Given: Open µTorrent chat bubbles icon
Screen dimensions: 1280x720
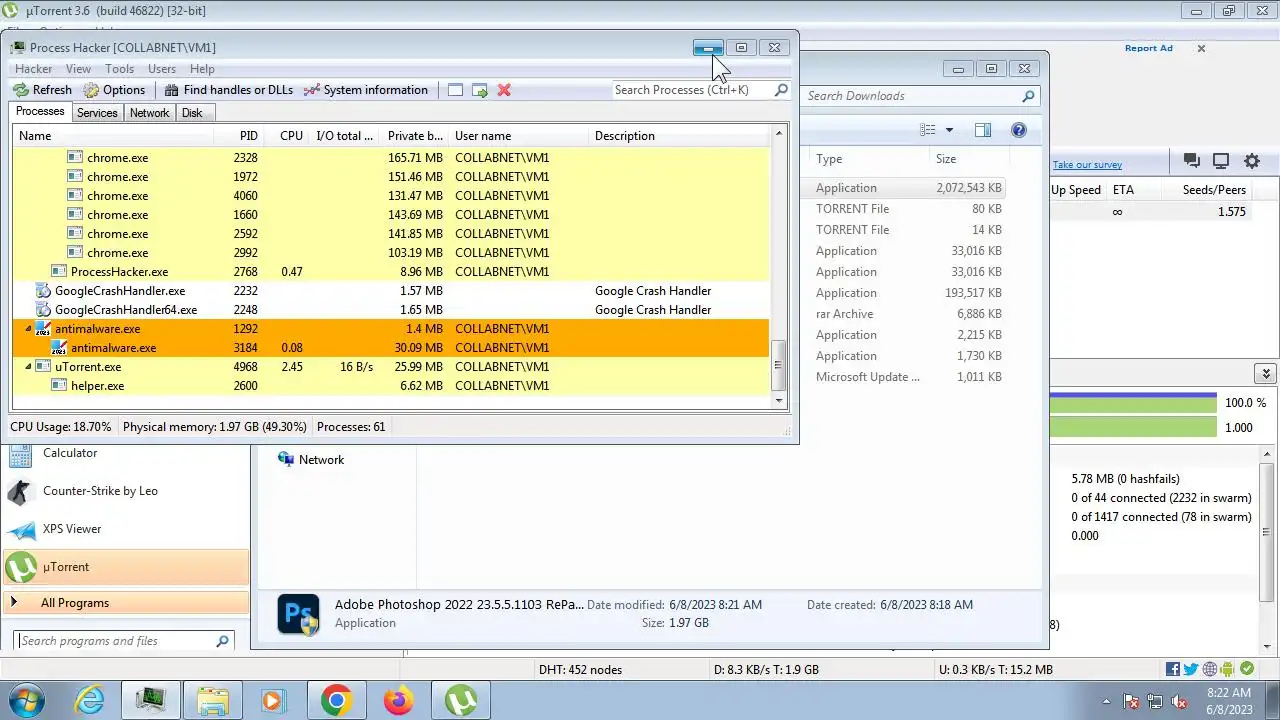Looking at the screenshot, I should pyautogui.click(x=1191, y=161).
